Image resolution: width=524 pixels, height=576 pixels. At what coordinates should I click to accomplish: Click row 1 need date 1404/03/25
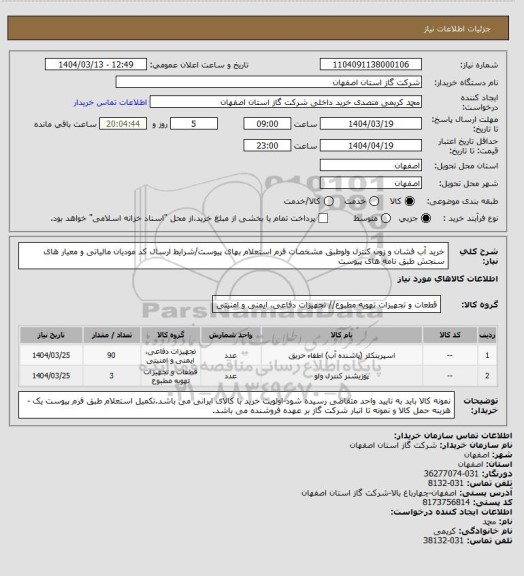click(51, 355)
